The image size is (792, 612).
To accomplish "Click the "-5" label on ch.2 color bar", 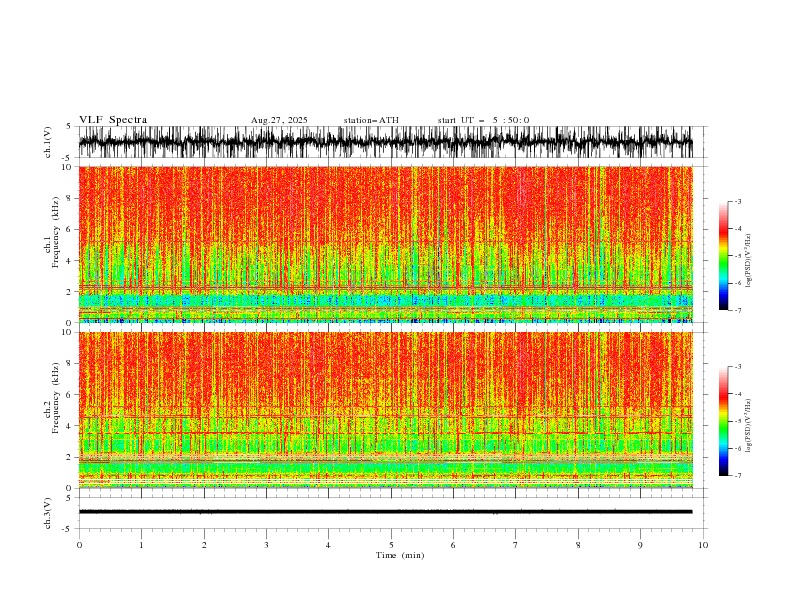I will pos(738,421).
